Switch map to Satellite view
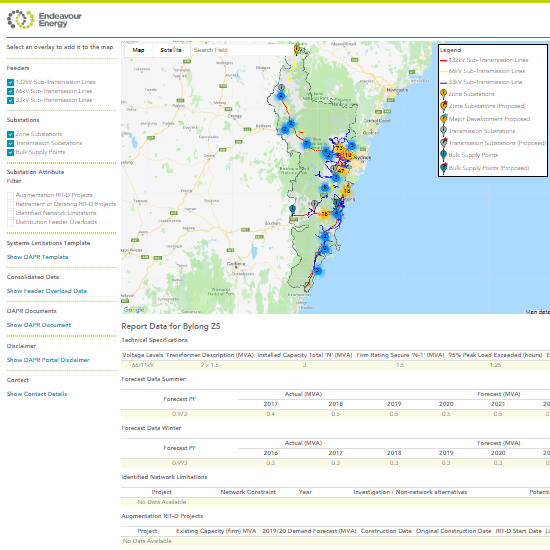The height and width of the screenshot is (550, 550). pos(171,50)
